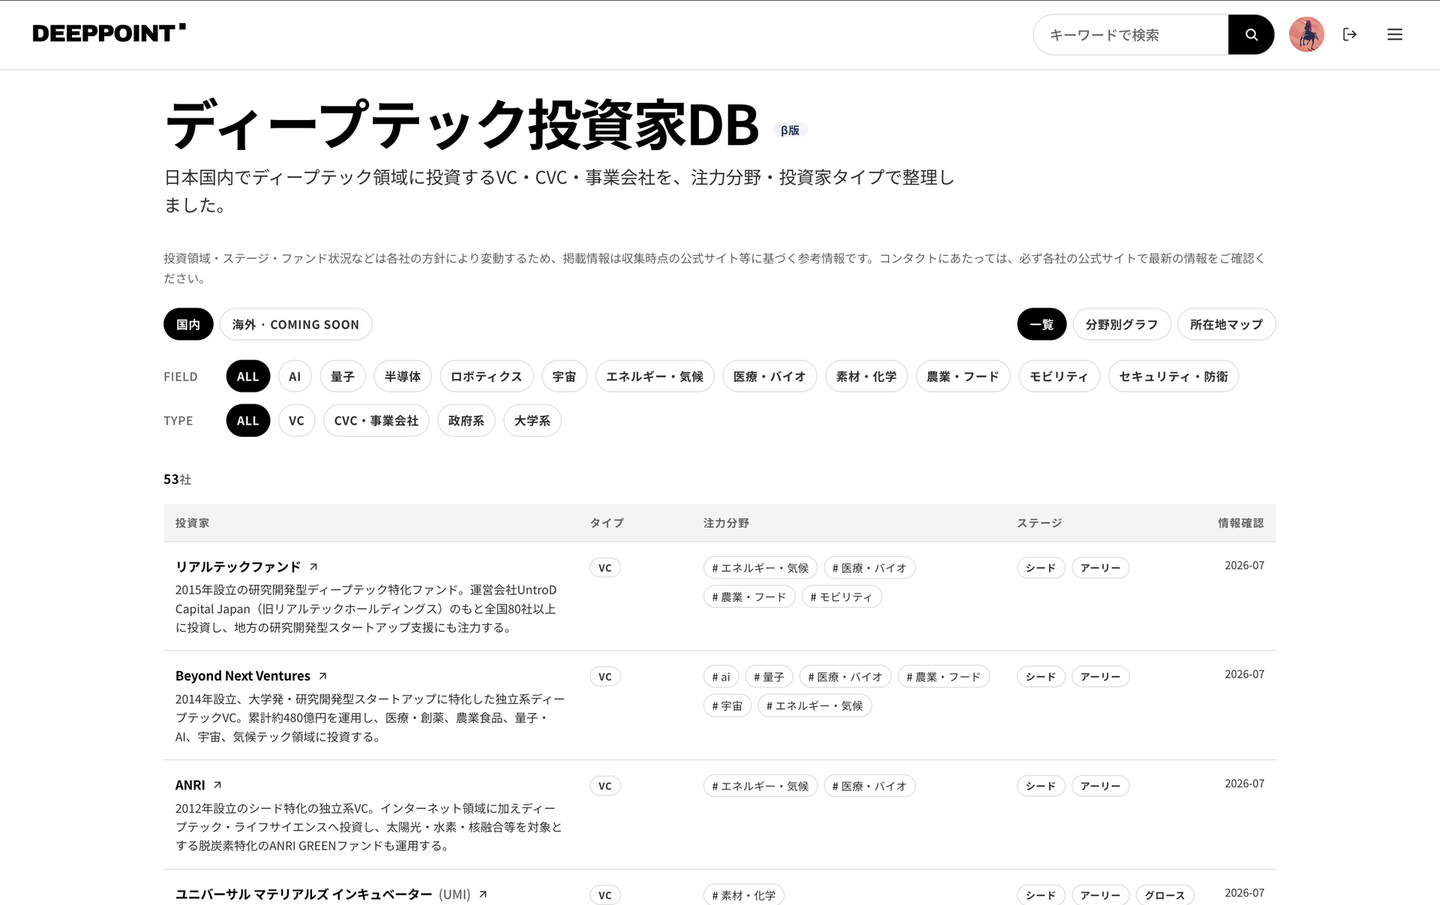
Task: Filter by 農業・フード field
Action: 963,376
